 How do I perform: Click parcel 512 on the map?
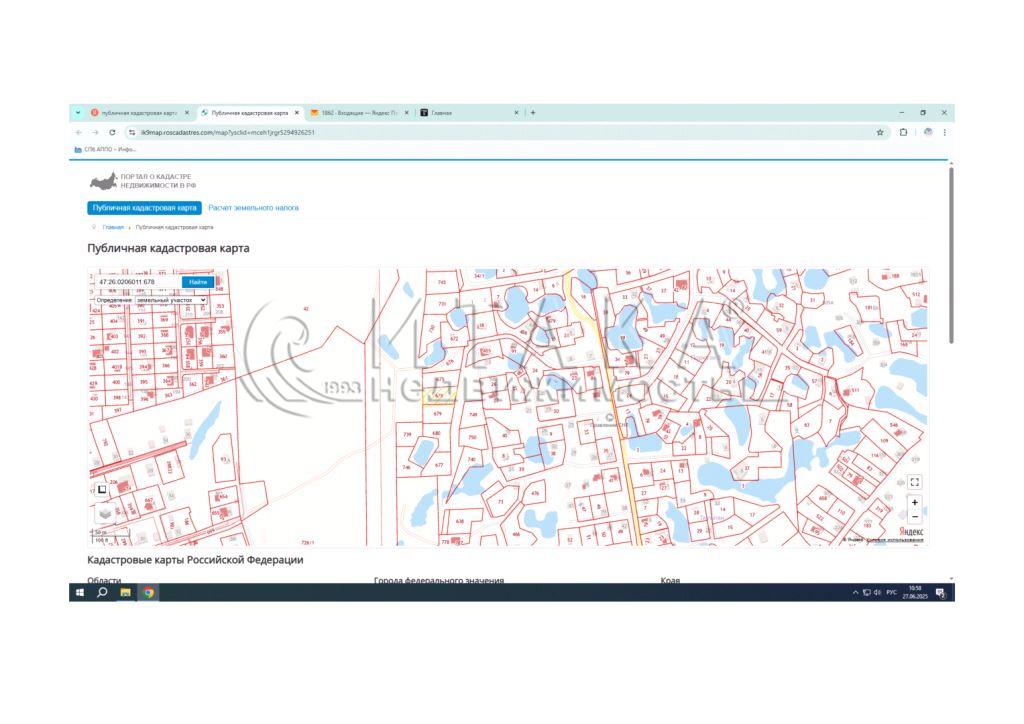tap(916, 294)
